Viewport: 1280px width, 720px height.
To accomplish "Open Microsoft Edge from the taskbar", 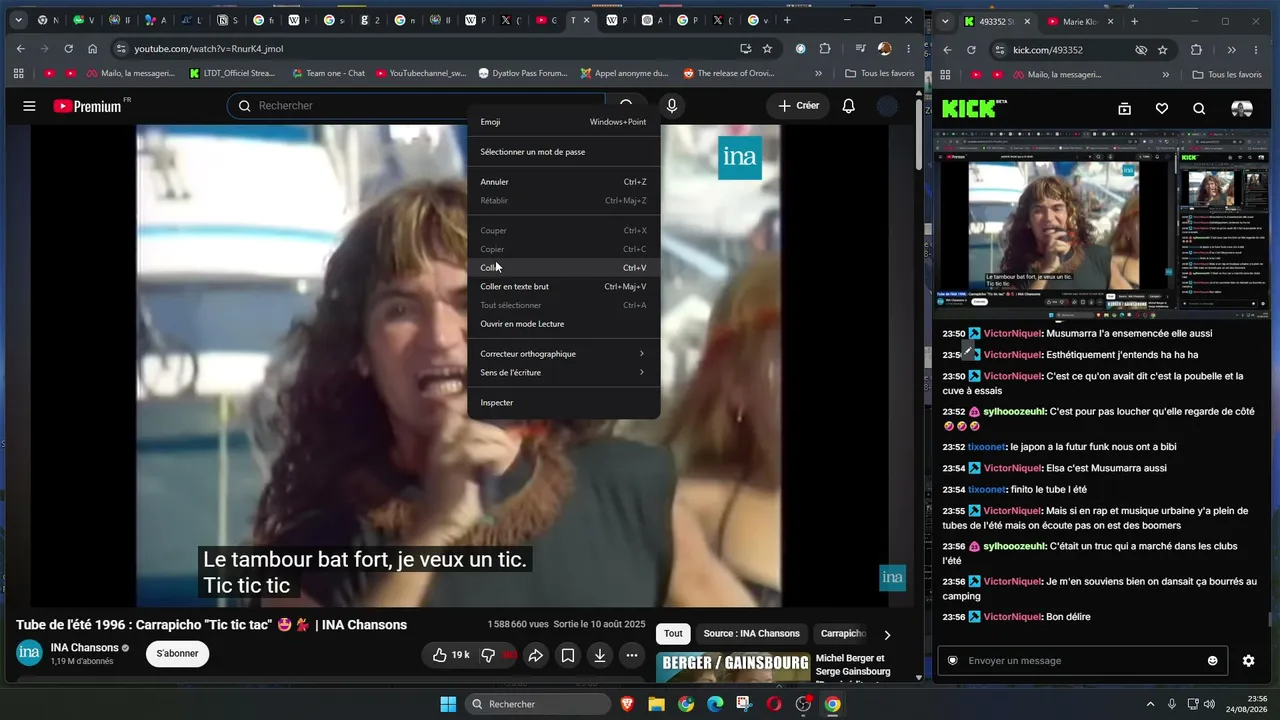I will pos(715,704).
